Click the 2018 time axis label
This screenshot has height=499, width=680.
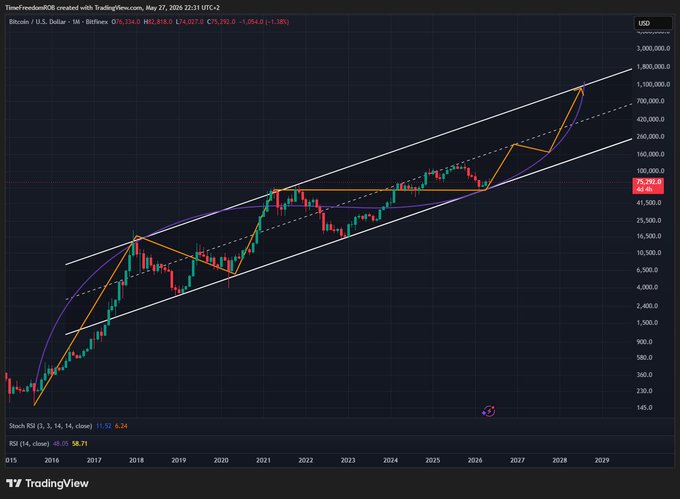(x=136, y=460)
